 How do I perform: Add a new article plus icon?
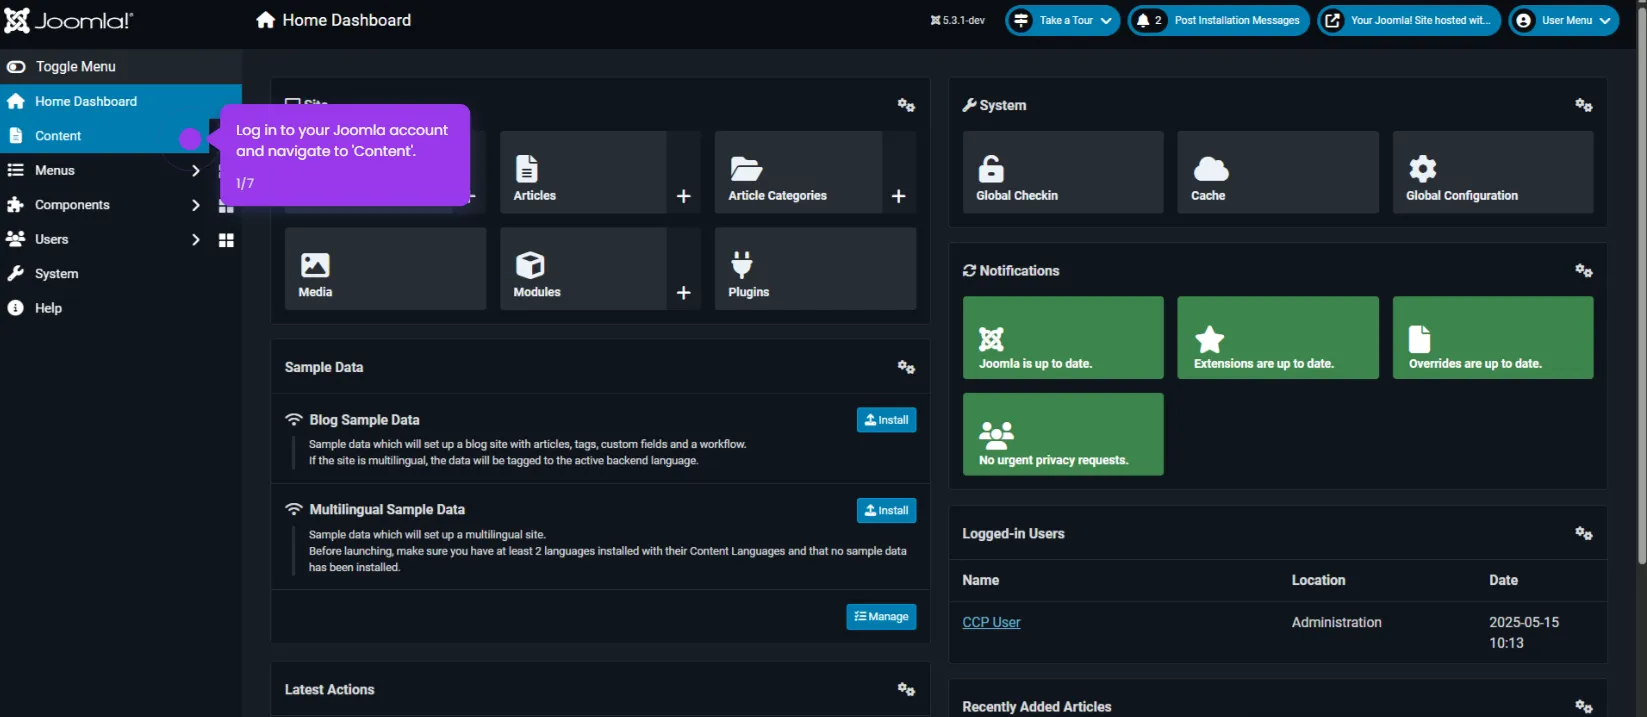pos(684,196)
